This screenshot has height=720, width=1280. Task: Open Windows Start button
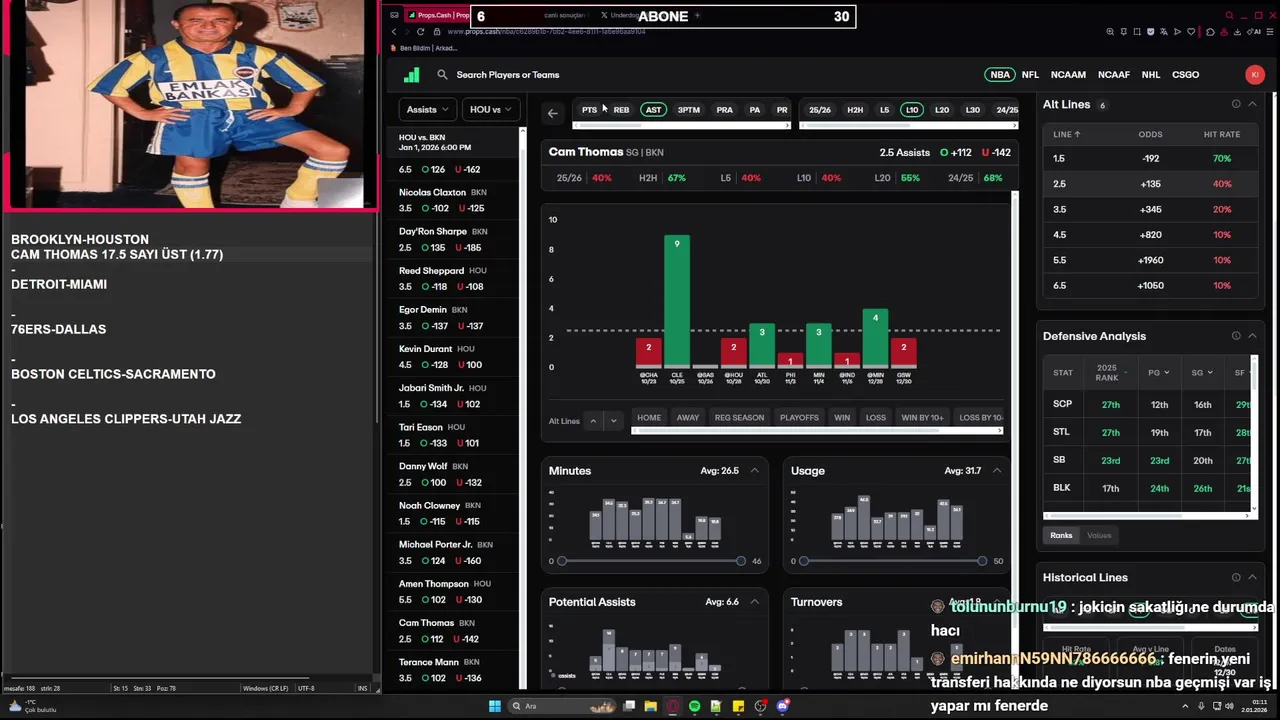coord(494,706)
